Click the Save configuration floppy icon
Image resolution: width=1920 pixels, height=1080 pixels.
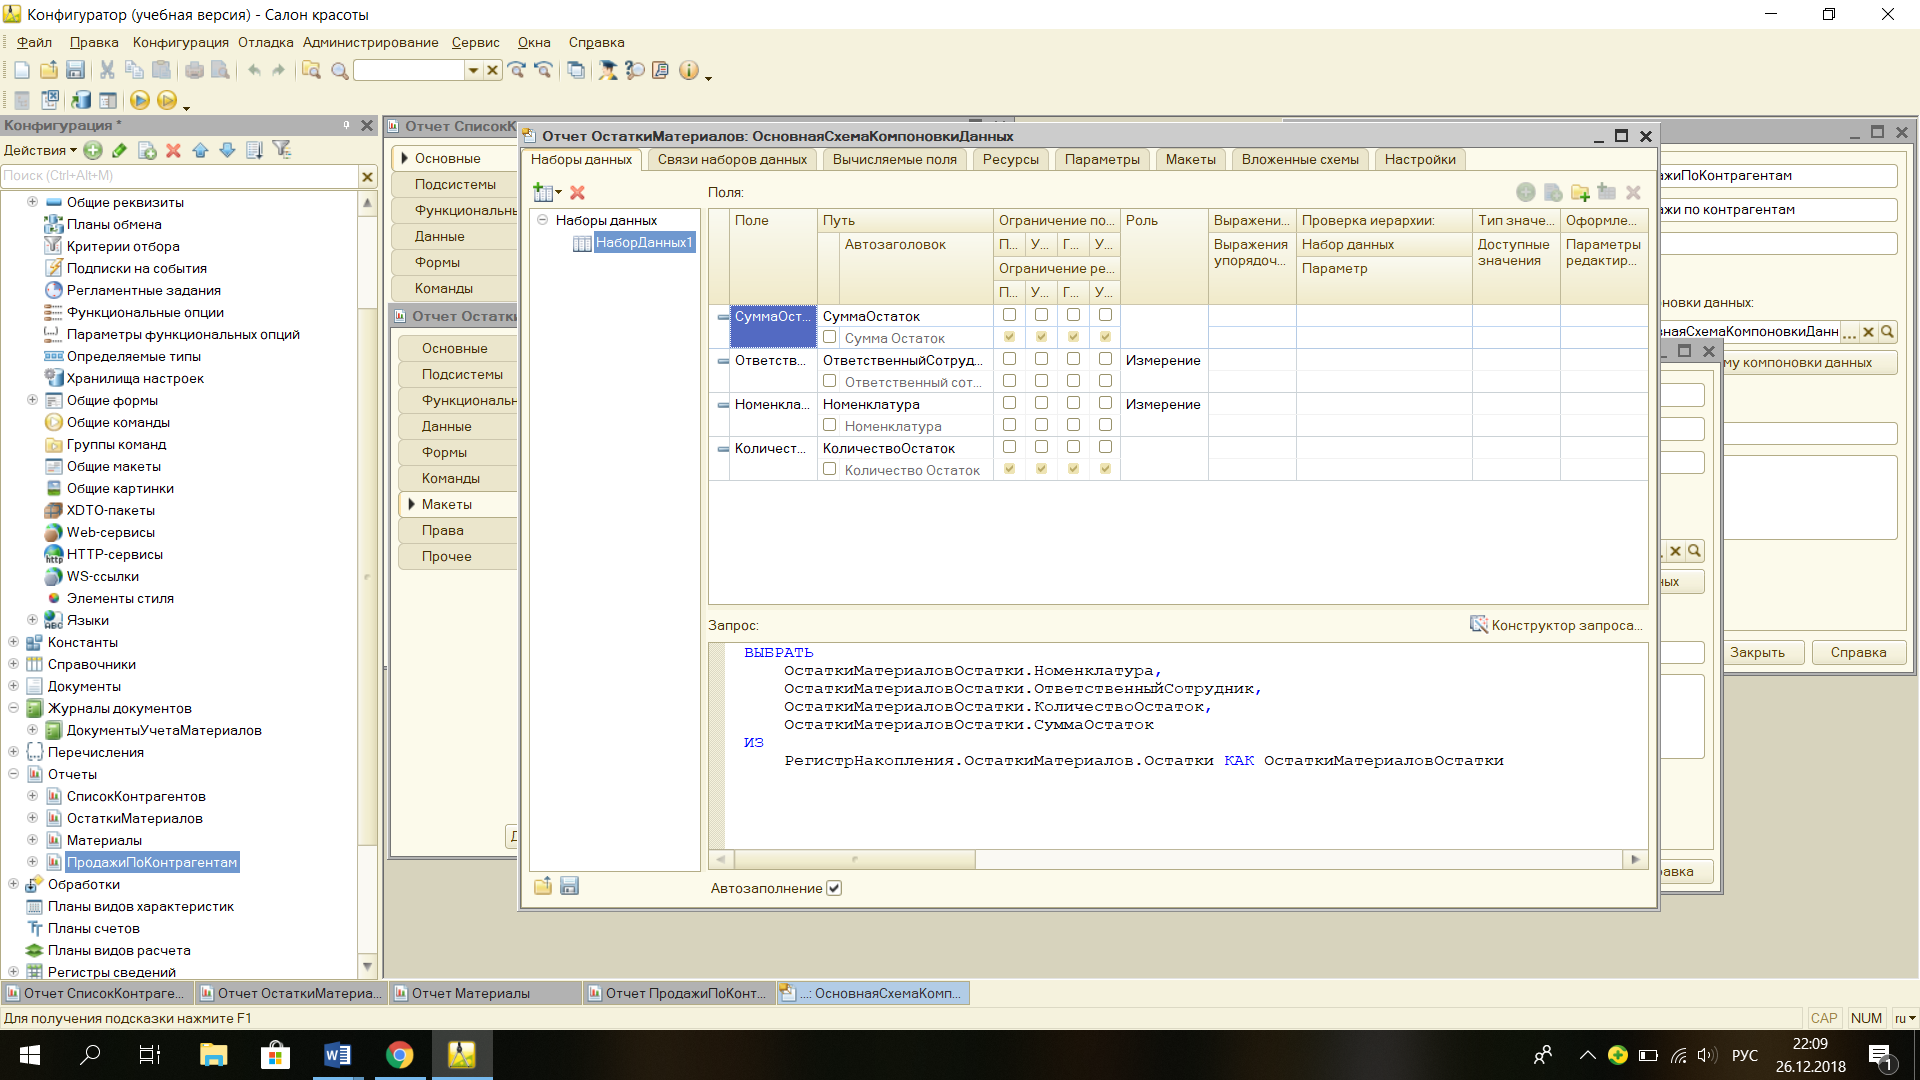pyautogui.click(x=75, y=70)
